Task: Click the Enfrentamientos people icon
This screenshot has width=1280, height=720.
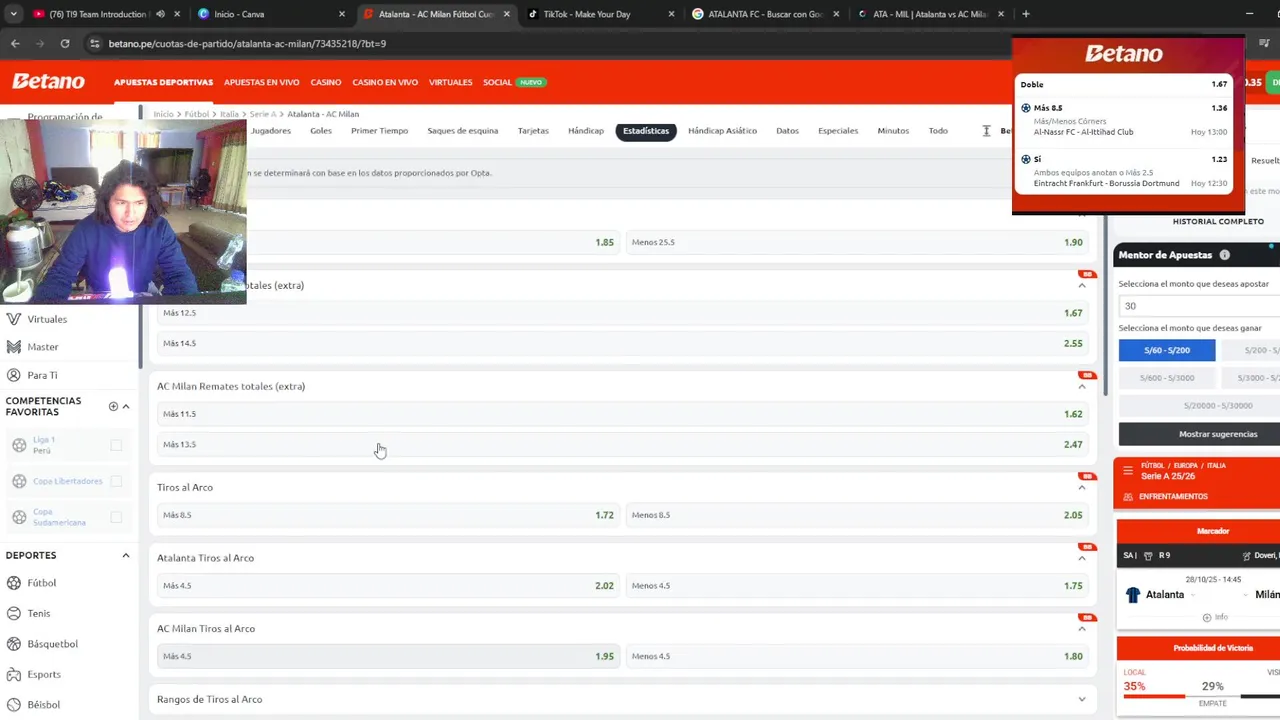Action: point(1128,496)
